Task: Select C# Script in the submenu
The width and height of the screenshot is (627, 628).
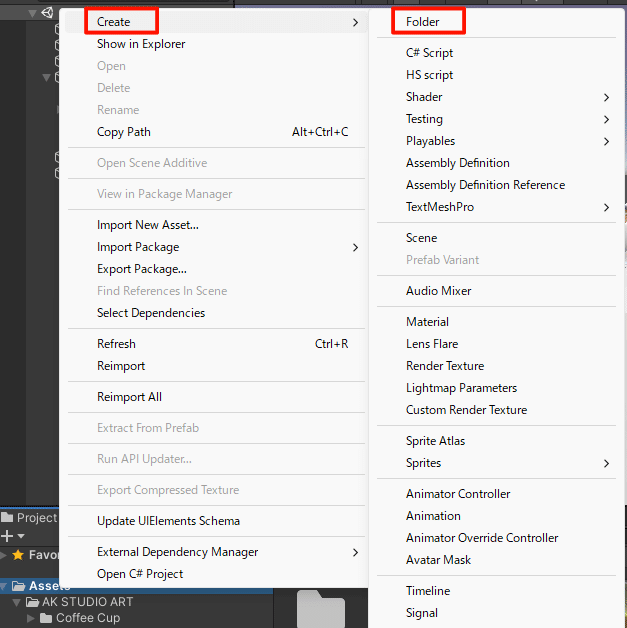Action: 429,53
